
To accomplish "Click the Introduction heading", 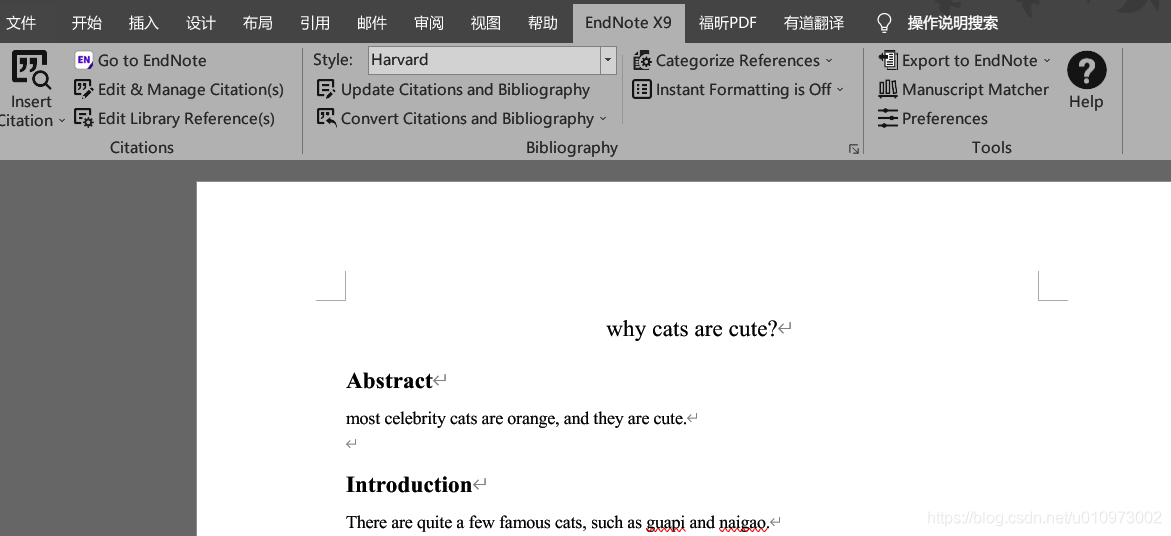I will (x=409, y=484).
